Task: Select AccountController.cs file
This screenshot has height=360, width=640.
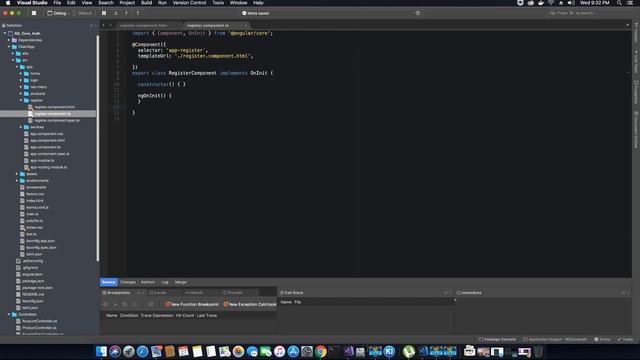Action: pyautogui.click(x=40, y=321)
